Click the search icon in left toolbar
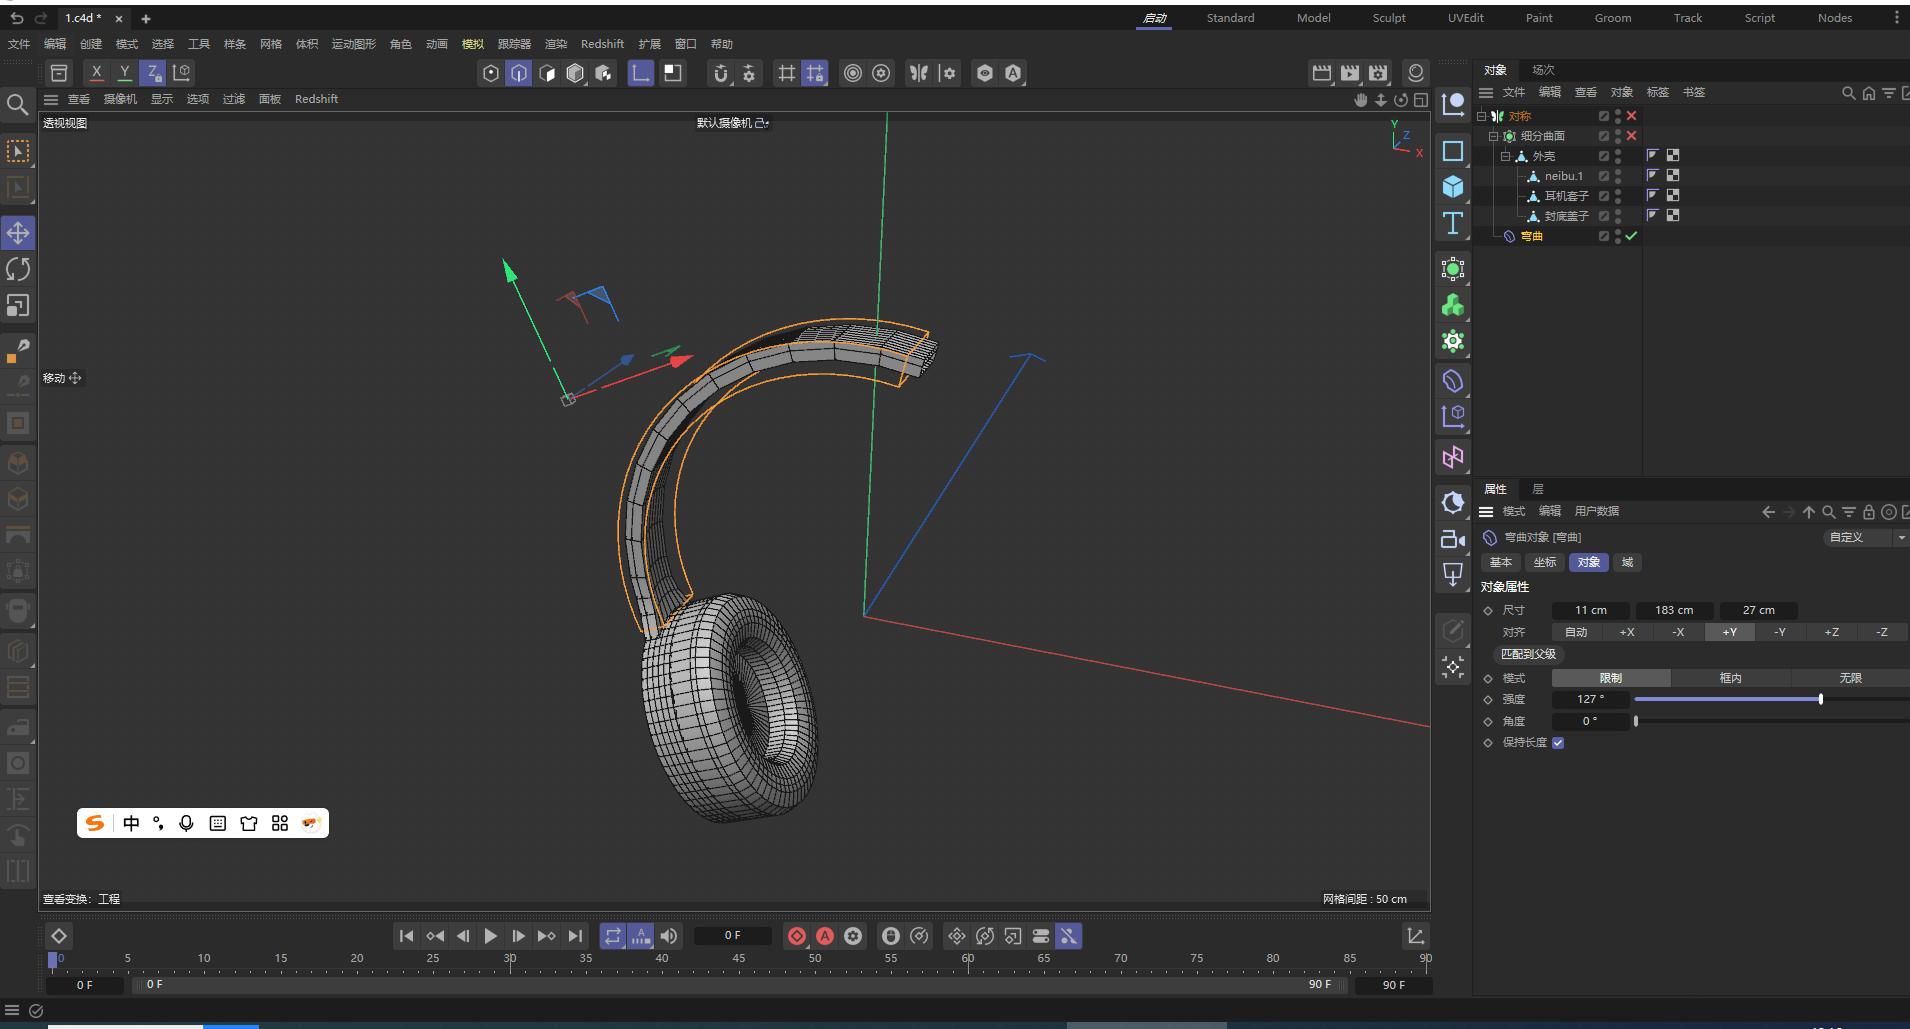This screenshot has height=1029, width=1910. (x=17, y=104)
